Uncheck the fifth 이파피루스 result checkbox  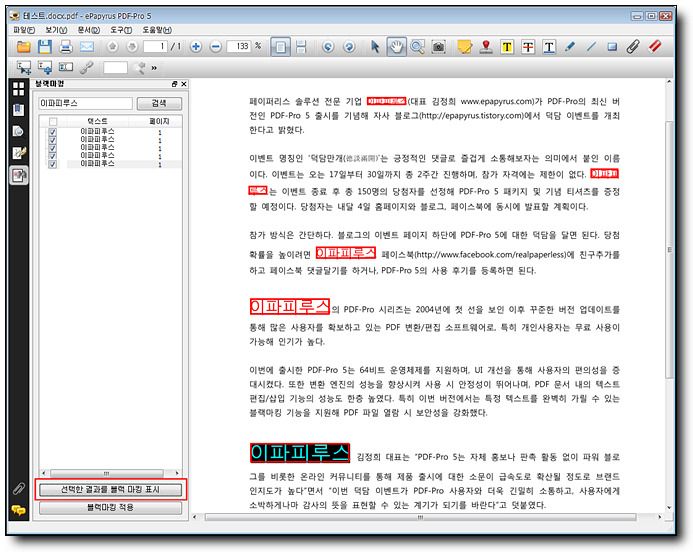[53, 164]
